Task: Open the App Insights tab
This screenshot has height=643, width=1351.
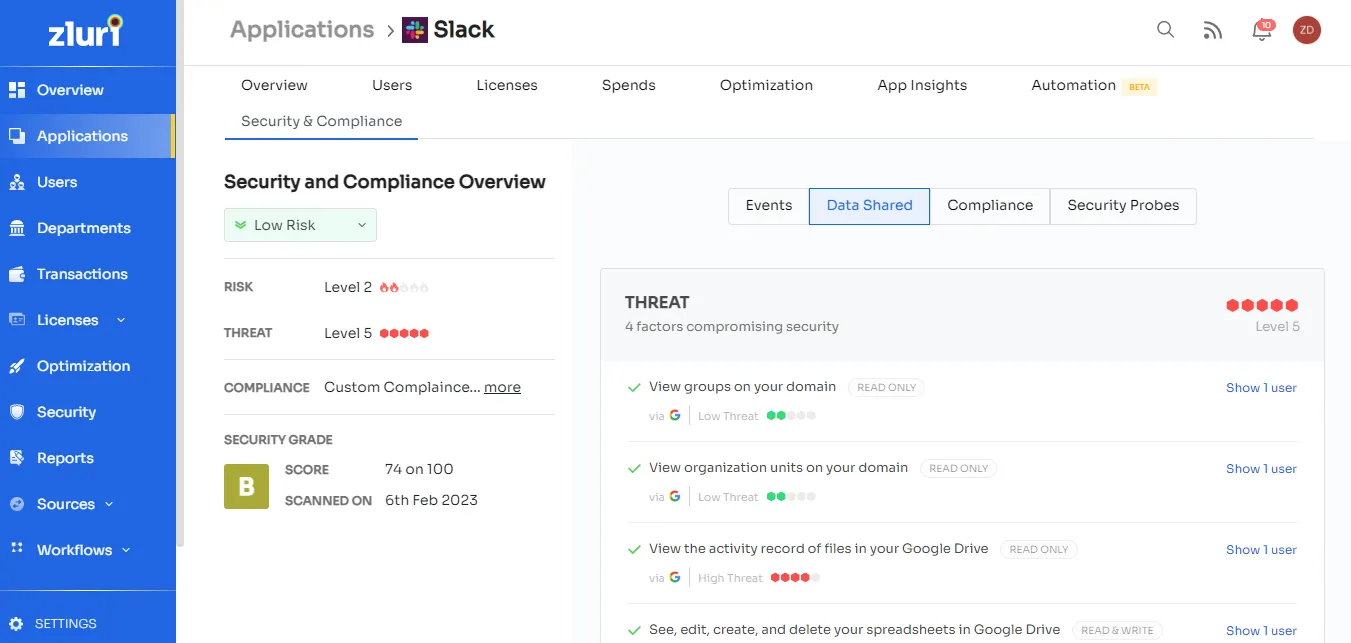Action: (922, 85)
